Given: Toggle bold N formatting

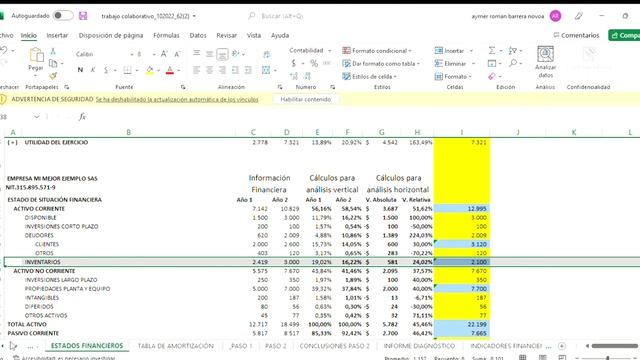Looking at the screenshot, I should 80,70.
